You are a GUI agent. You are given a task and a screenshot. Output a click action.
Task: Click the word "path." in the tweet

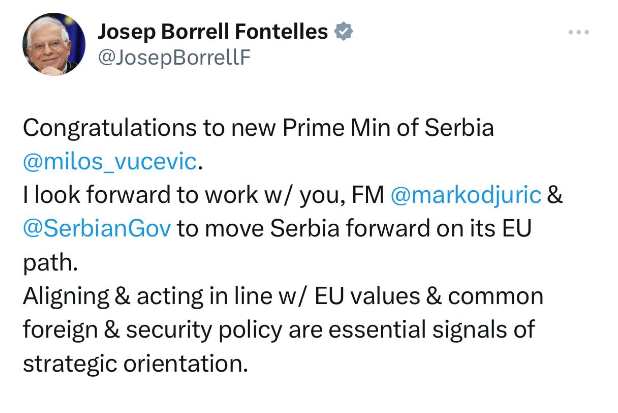(50, 261)
